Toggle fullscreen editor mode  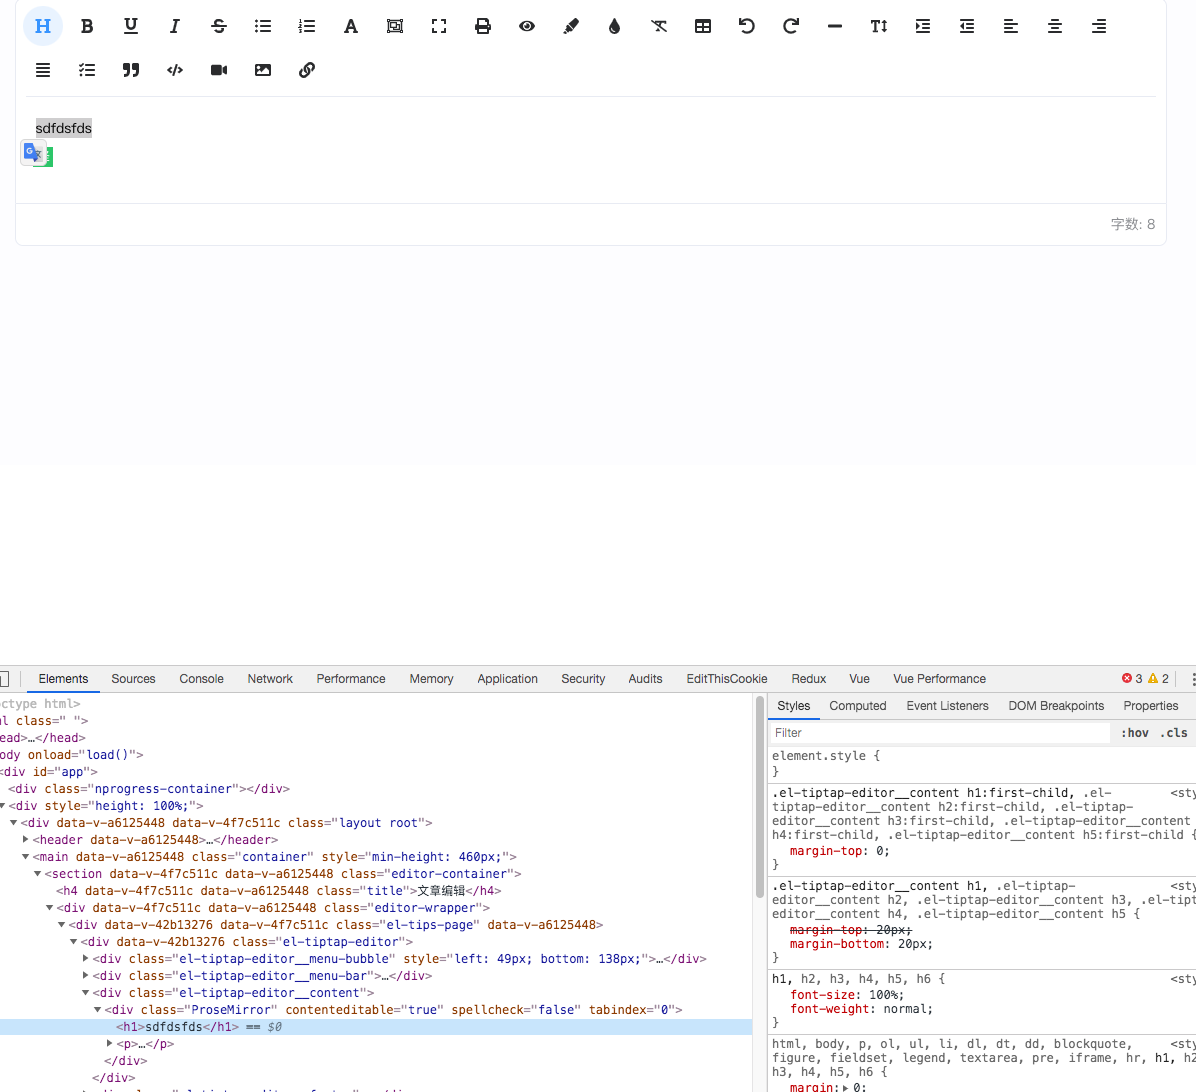(x=439, y=26)
